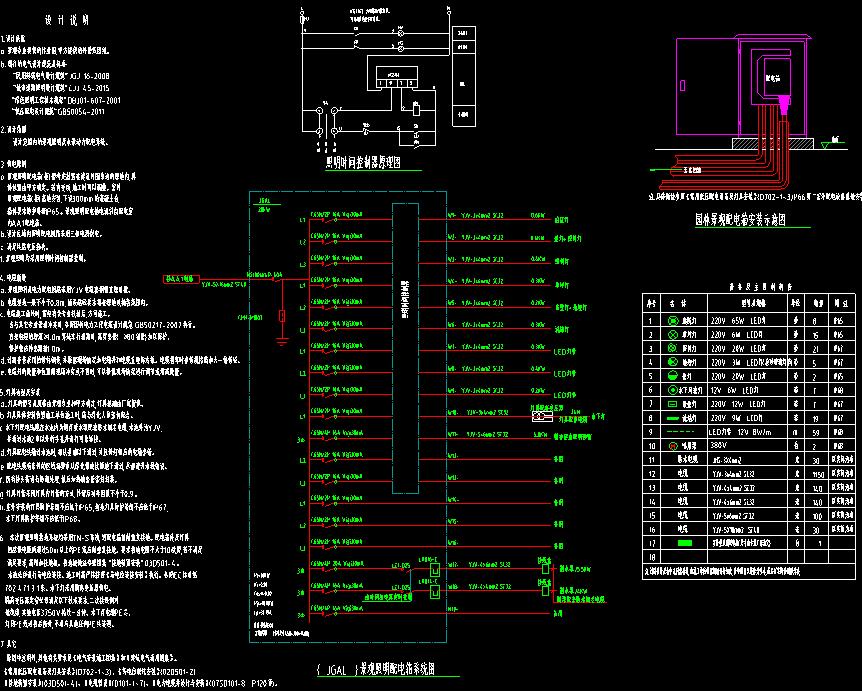Click the 设计说明 heading of the notes
This screenshot has width=862, height=691.
tap(67, 20)
